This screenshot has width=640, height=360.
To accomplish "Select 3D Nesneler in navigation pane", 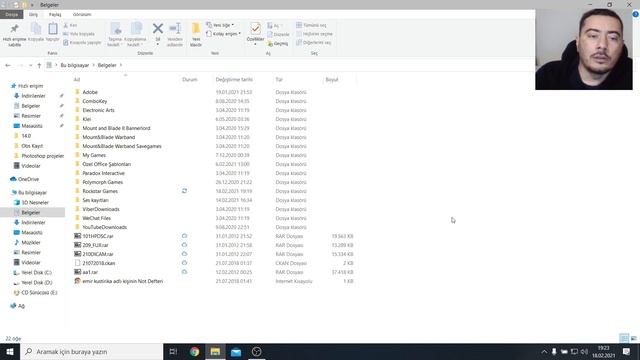I will 31,202.
